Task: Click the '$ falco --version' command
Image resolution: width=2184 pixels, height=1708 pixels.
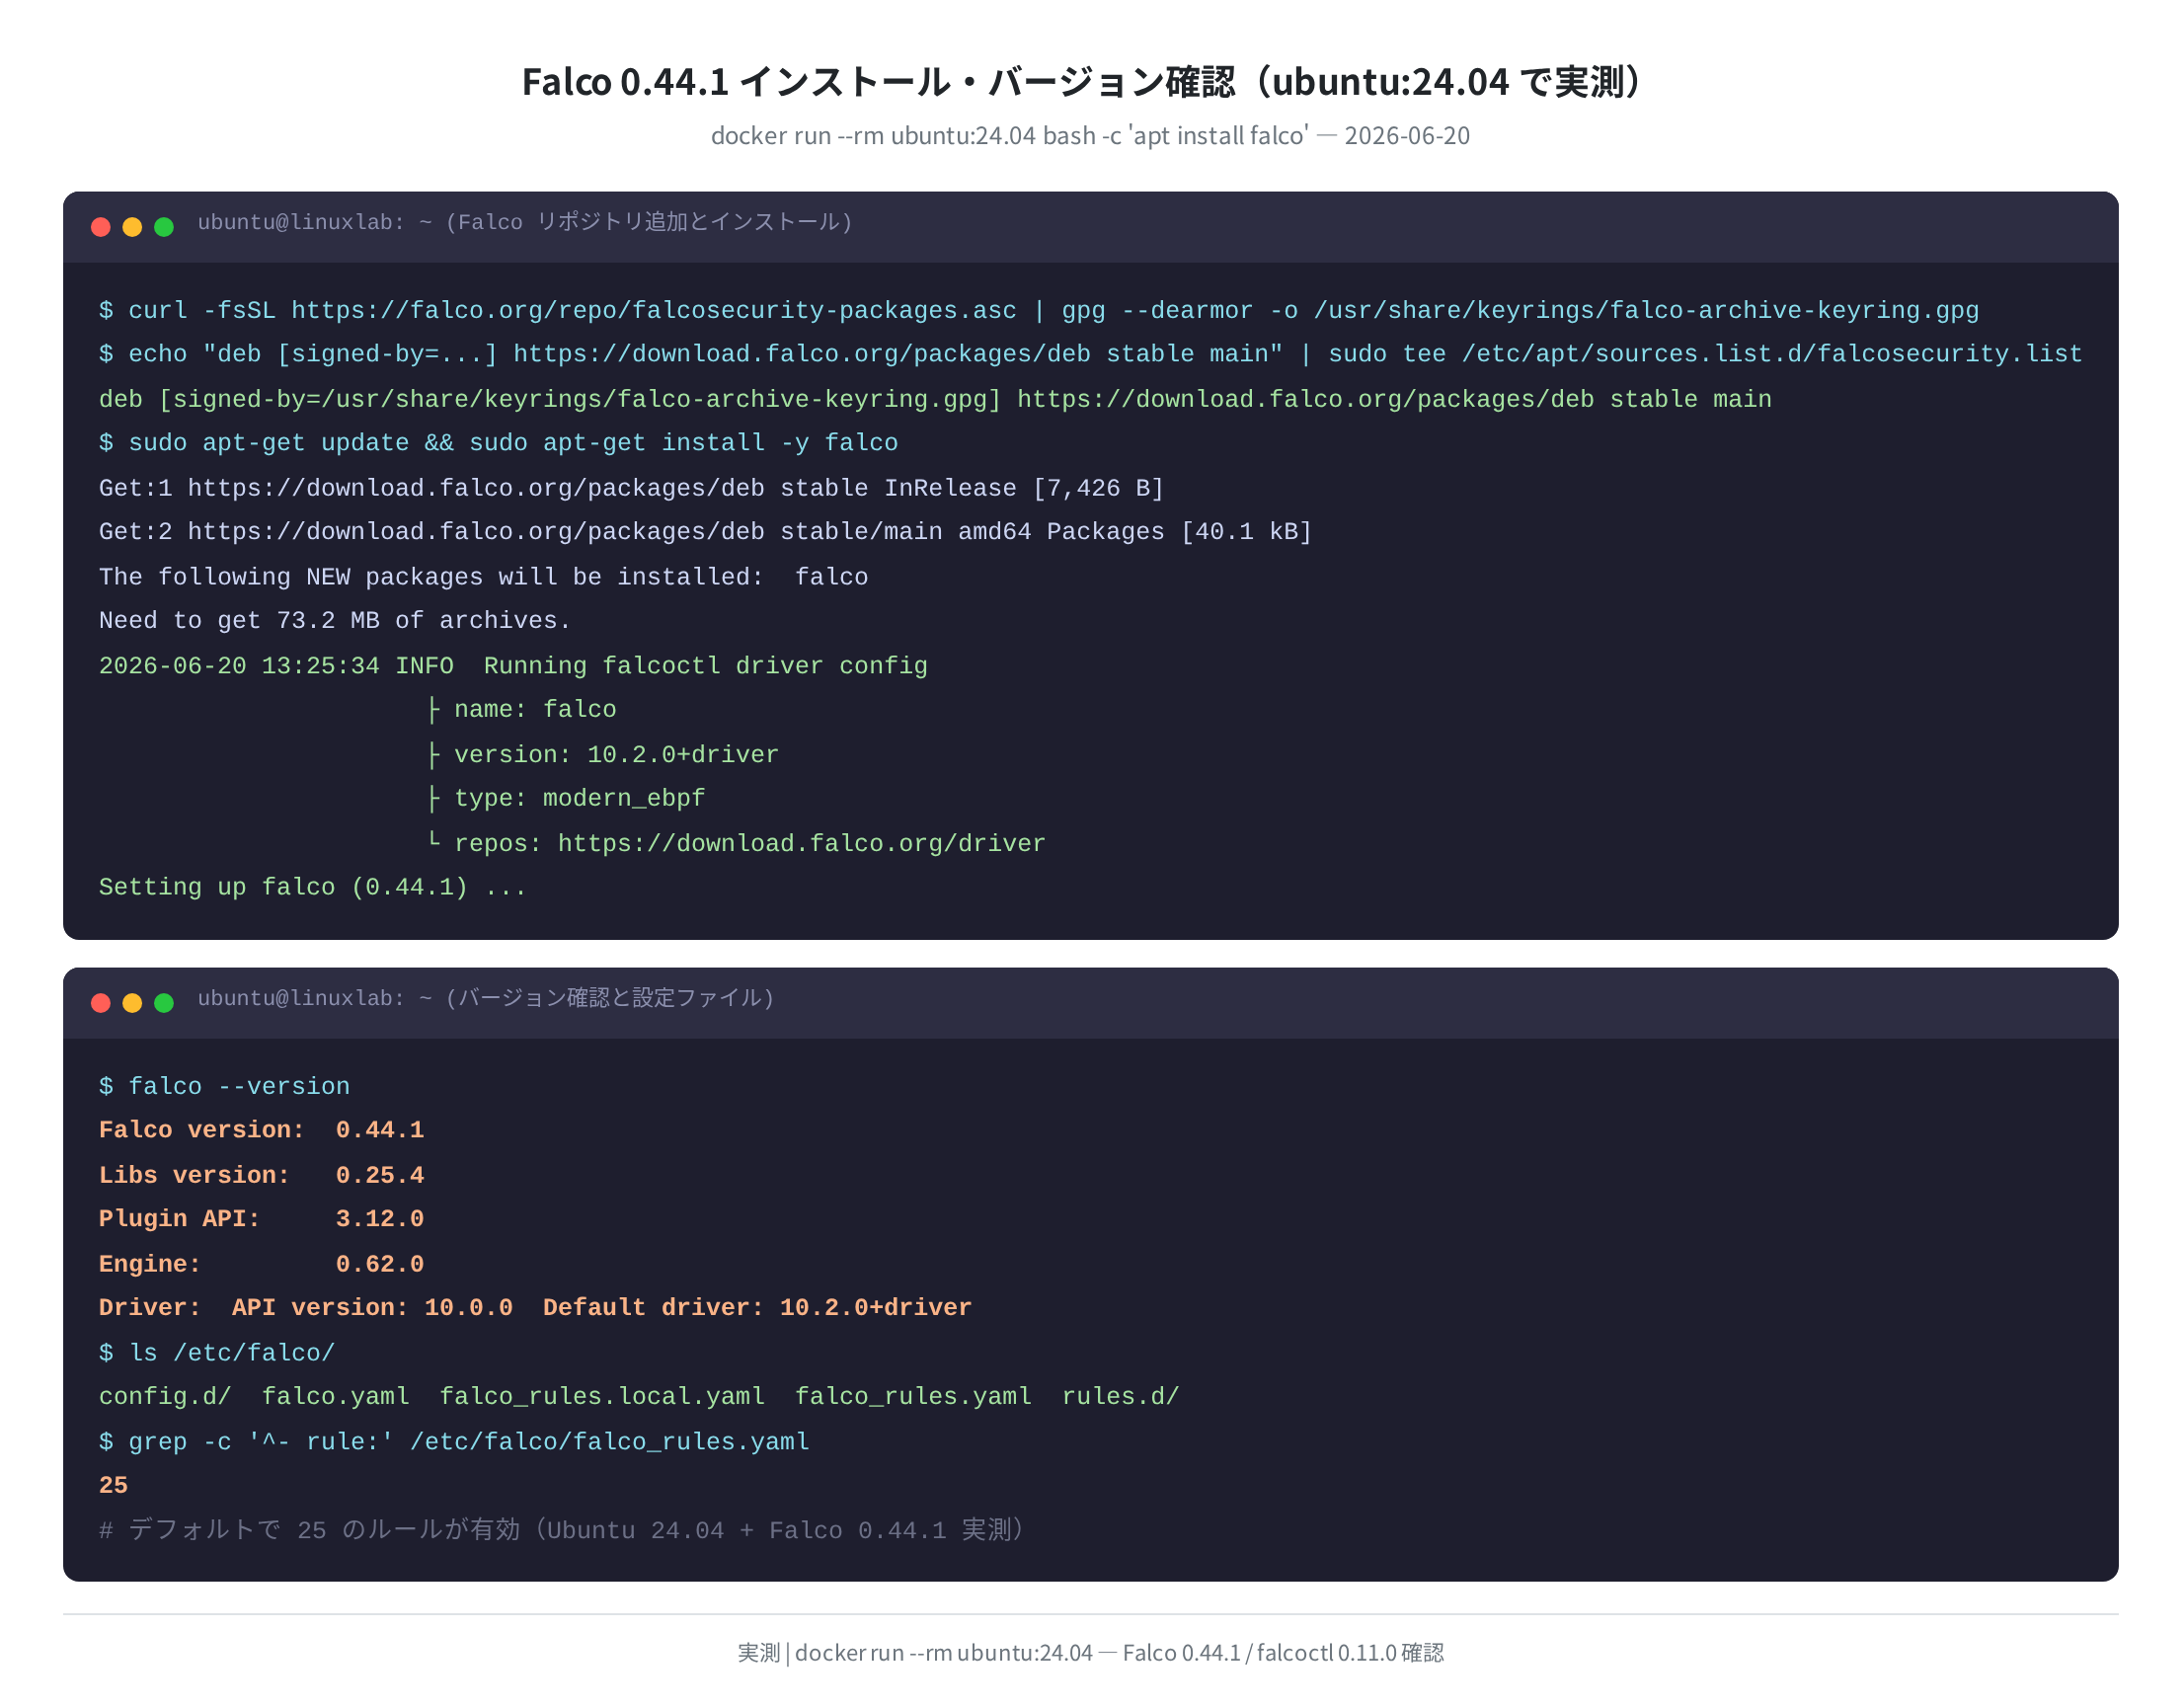Action: point(224,1087)
